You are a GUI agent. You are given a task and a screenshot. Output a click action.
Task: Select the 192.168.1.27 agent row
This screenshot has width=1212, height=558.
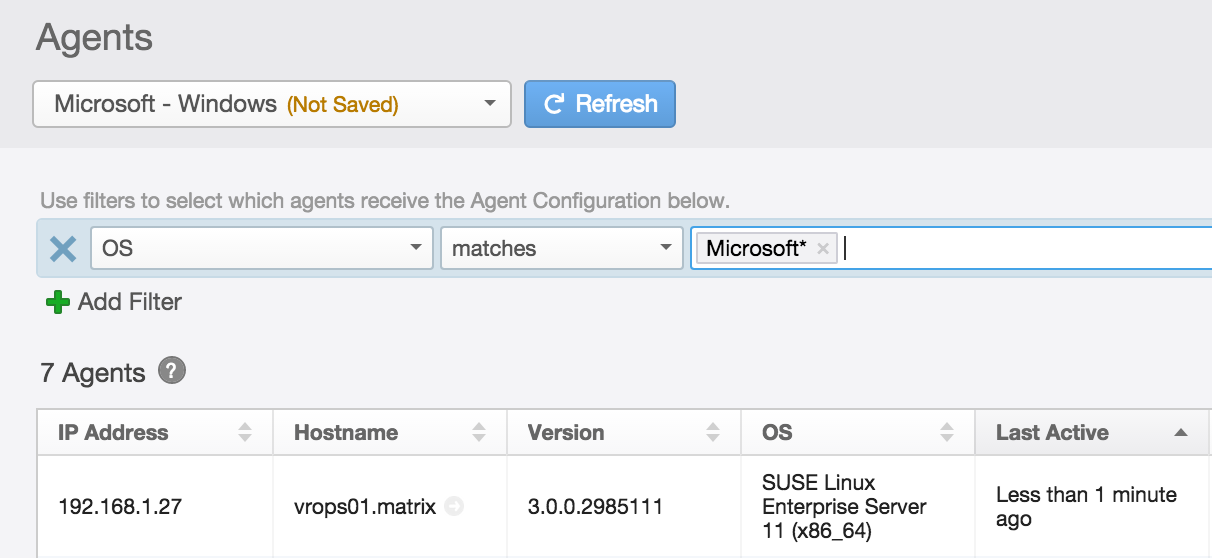click(x=120, y=507)
